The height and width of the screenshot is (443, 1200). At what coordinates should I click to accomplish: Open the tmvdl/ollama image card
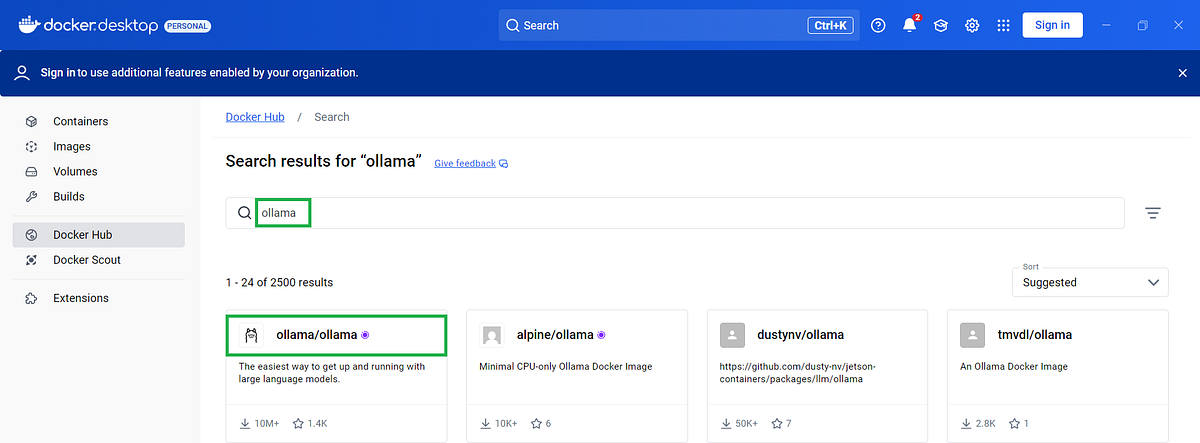pyautogui.click(x=1058, y=376)
